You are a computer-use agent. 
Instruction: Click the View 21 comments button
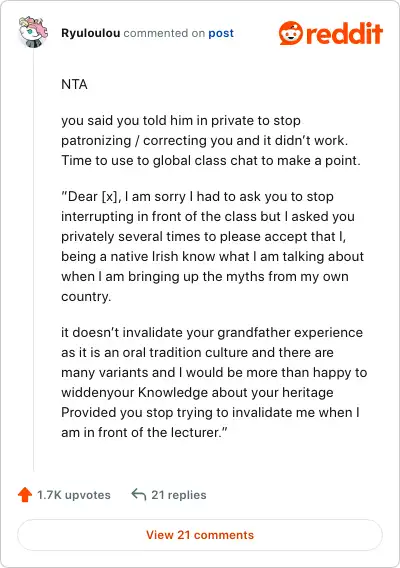[200, 535]
